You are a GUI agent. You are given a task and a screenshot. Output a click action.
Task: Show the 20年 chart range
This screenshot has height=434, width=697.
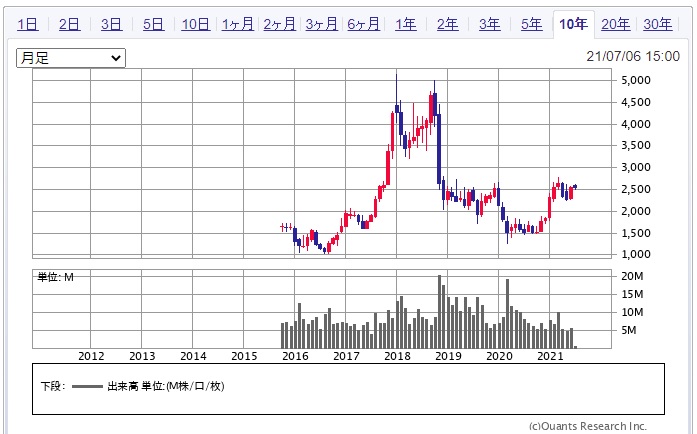[616, 24]
